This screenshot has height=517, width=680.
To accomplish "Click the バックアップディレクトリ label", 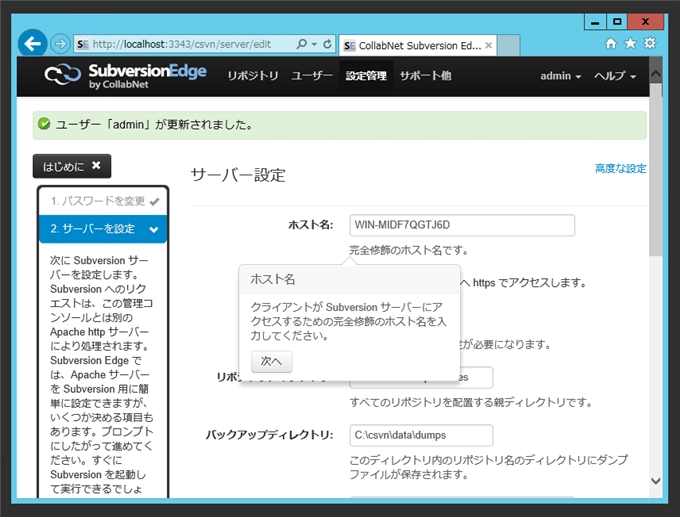I will [269, 435].
